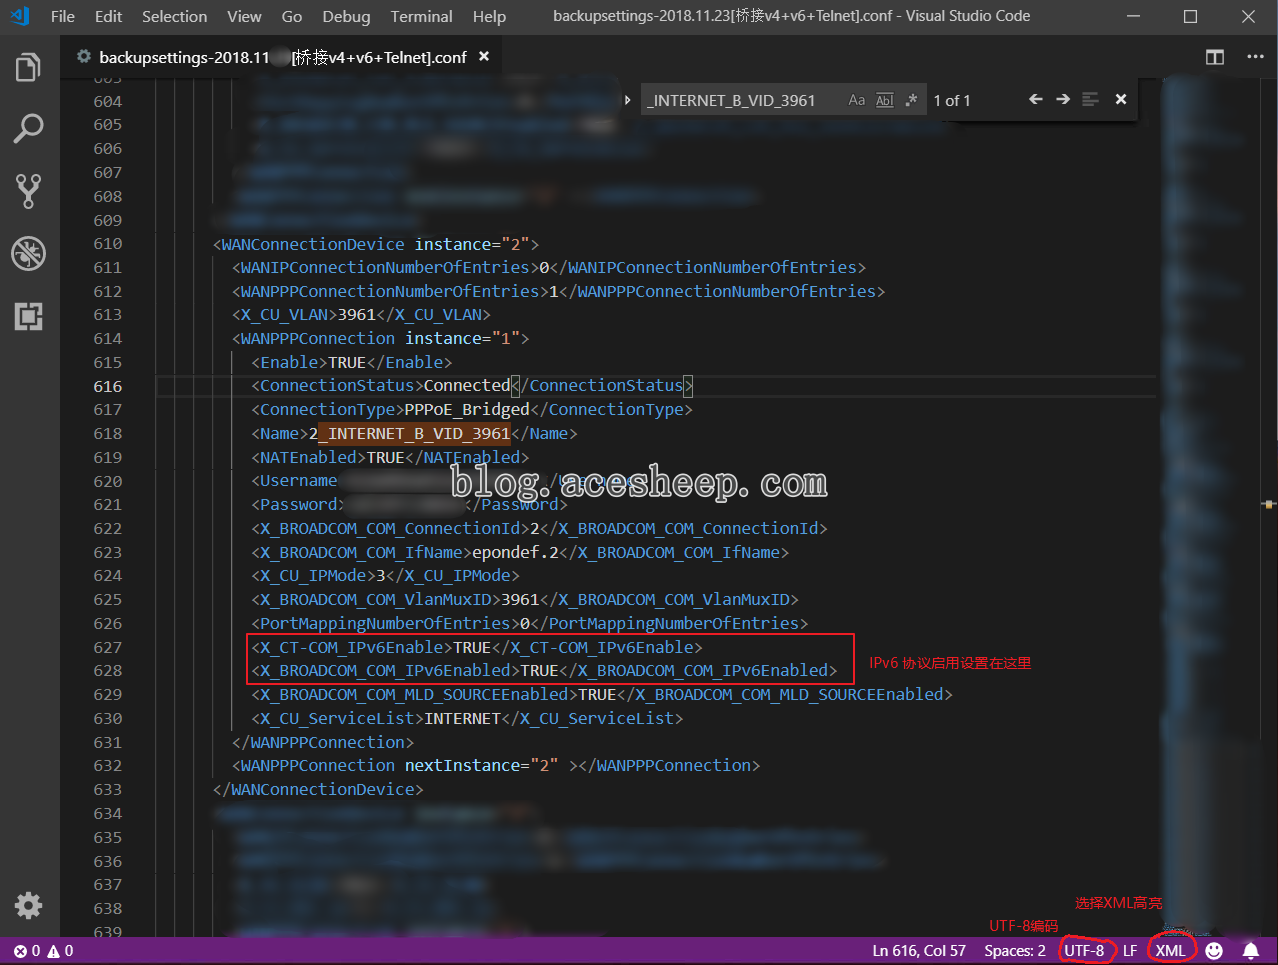Open the Extensions view
The image size is (1278, 965).
(28, 317)
